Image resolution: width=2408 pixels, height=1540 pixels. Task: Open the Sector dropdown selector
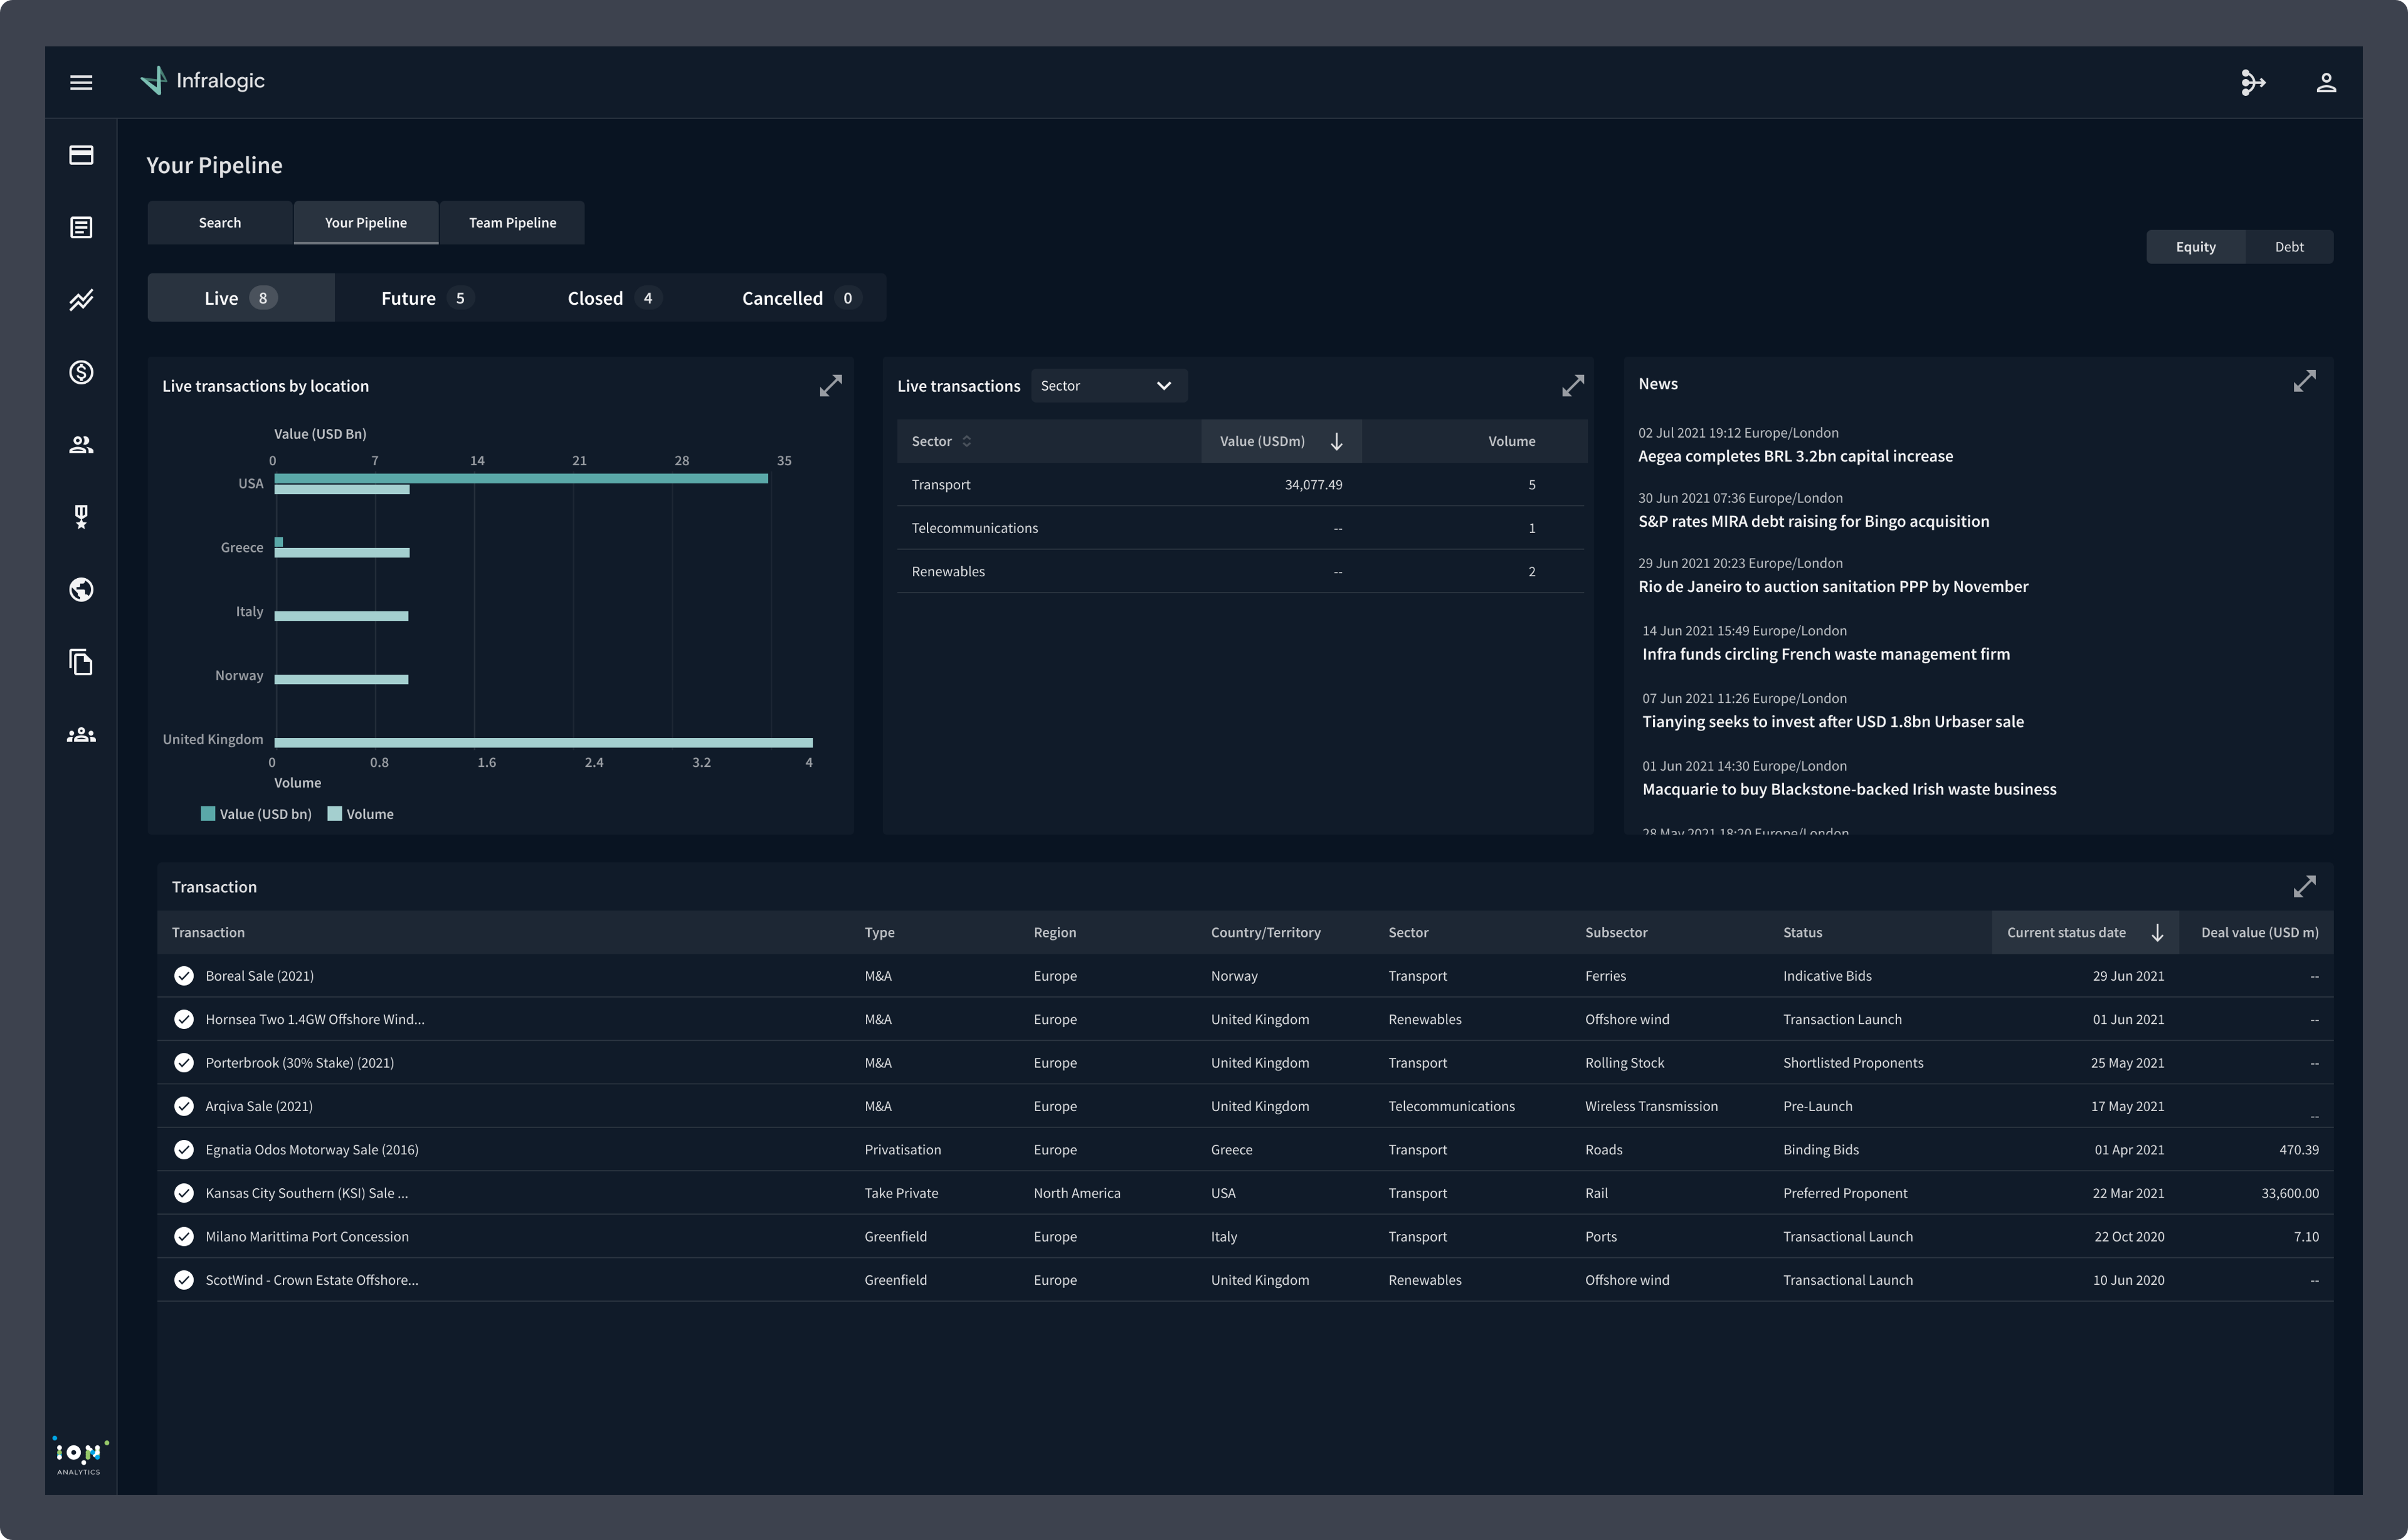pyautogui.click(x=1108, y=386)
